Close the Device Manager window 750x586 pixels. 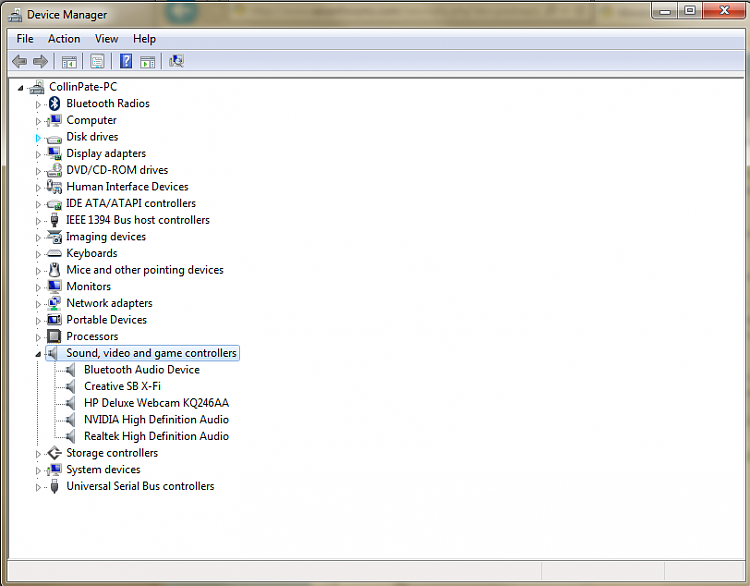point(724,11)
